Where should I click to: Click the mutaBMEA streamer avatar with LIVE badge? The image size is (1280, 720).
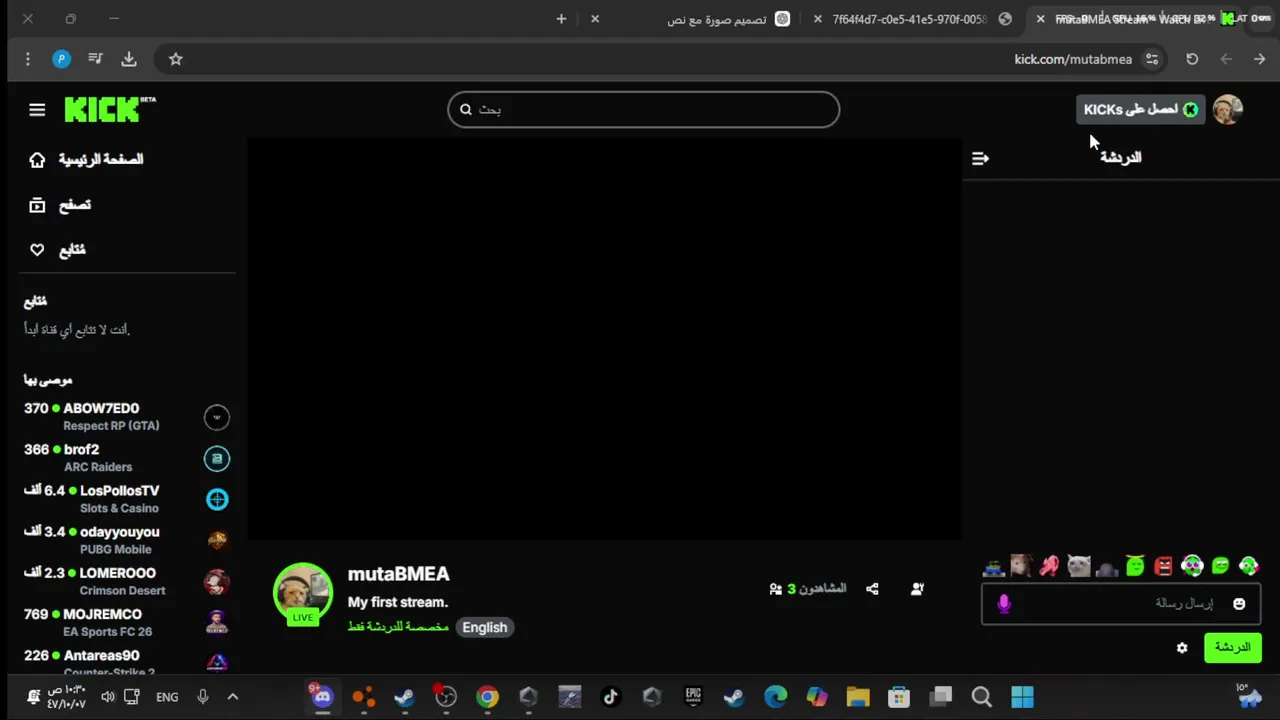(x=303, y=594)
